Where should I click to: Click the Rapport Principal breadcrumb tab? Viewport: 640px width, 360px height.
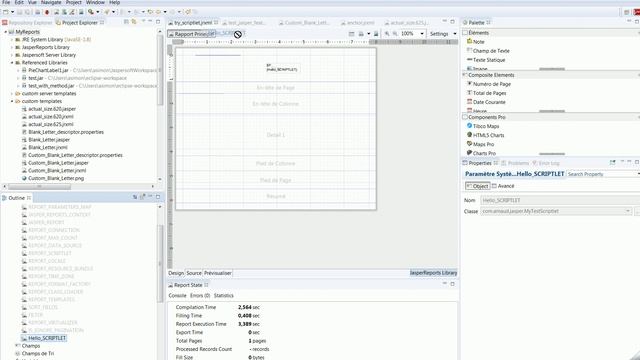pyautogui.click(x=191, y=34)
